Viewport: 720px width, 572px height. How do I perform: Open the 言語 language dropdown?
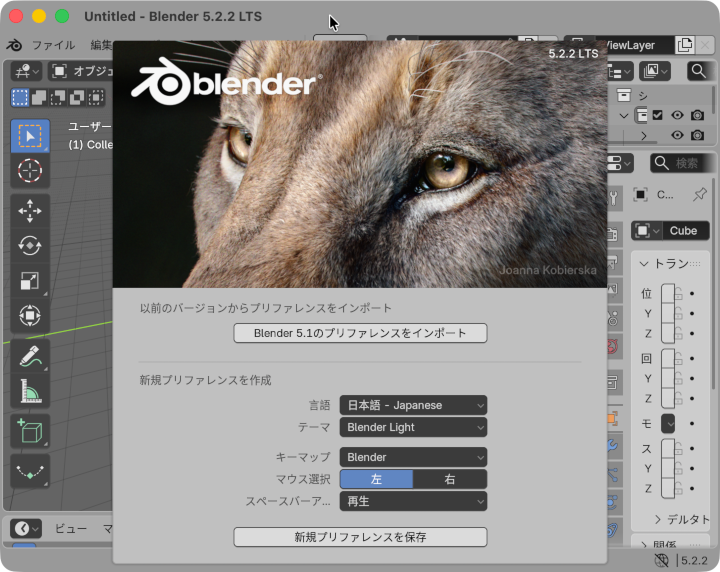[x=413, y=405]
